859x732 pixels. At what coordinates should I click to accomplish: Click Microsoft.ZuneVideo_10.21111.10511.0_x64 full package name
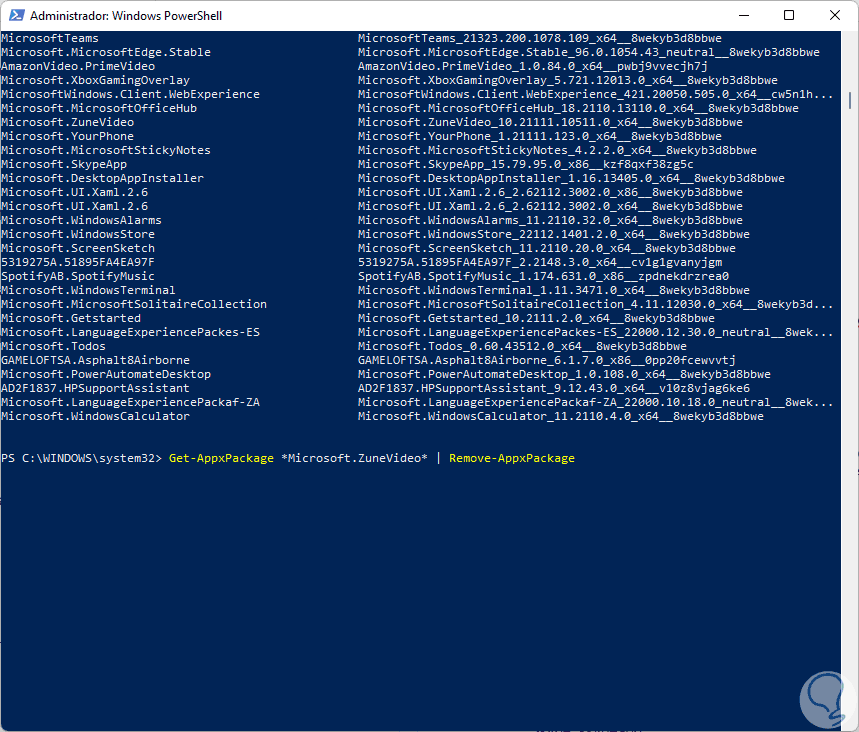550,122
